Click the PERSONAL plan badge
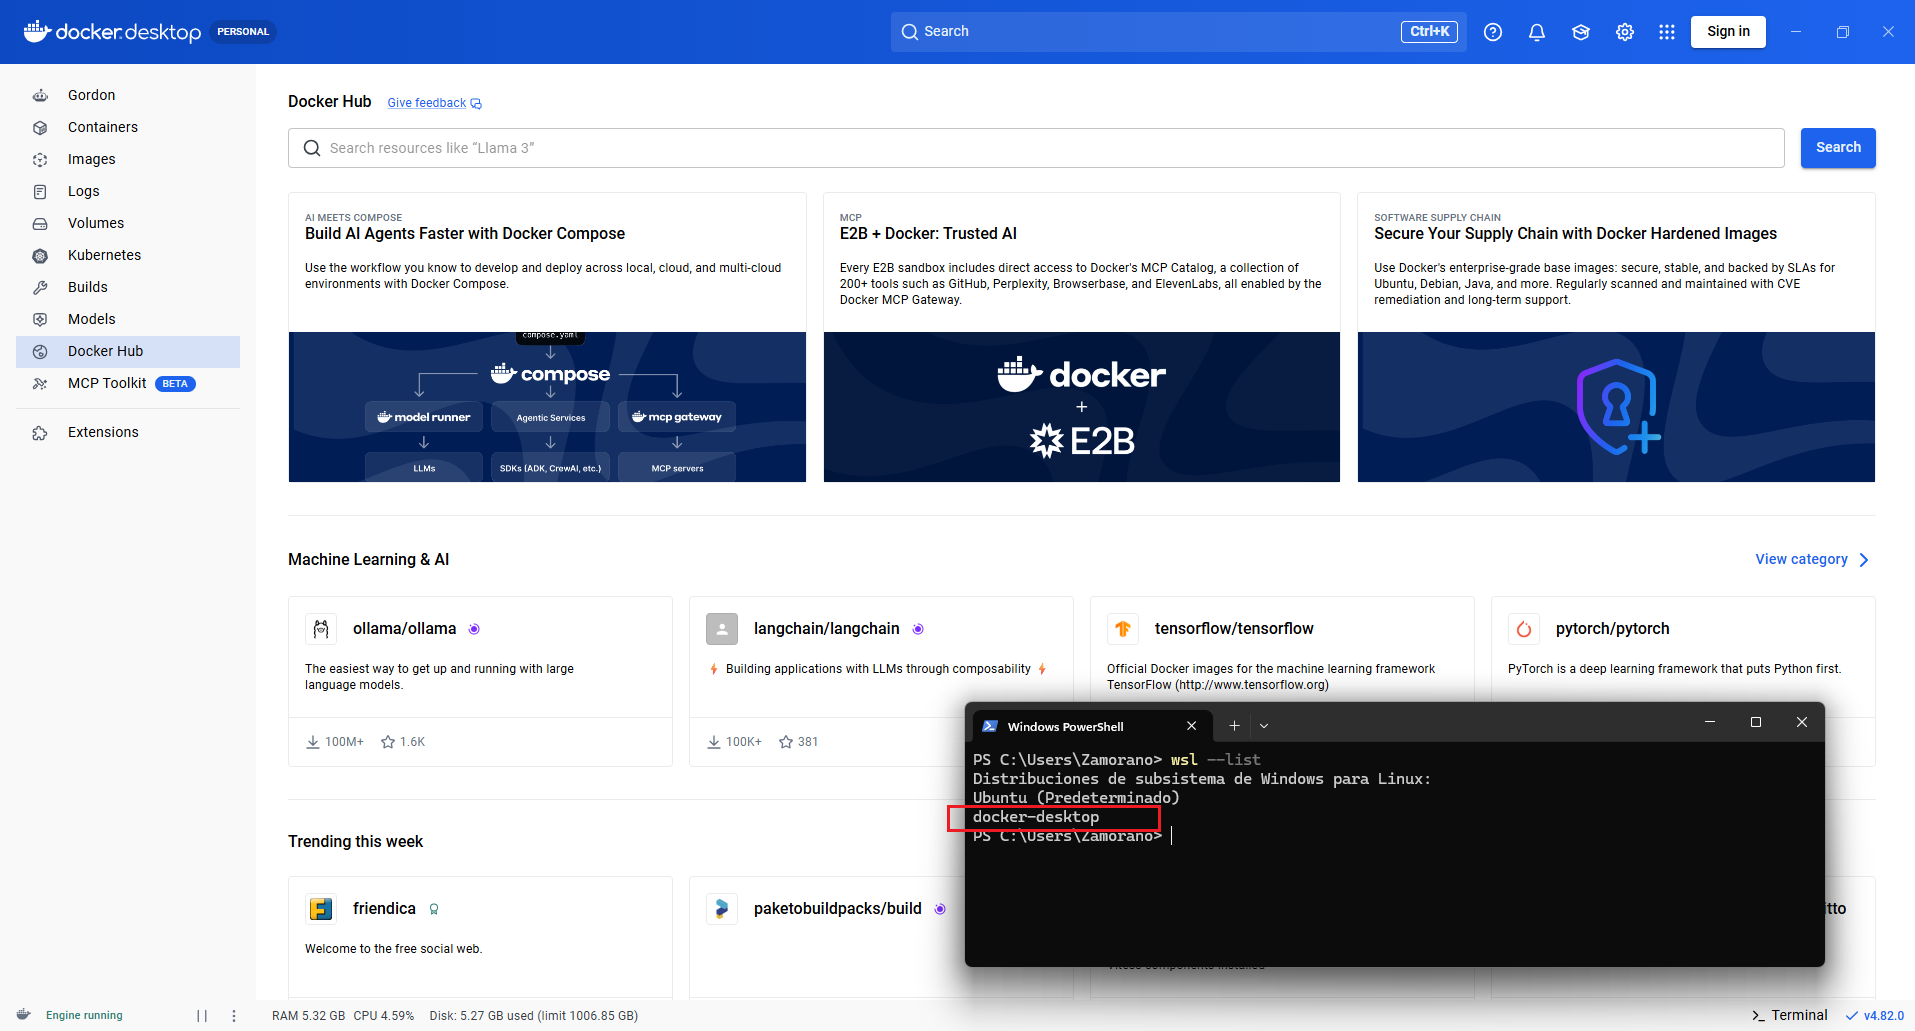1915x1031 pixels. (243, 32)
